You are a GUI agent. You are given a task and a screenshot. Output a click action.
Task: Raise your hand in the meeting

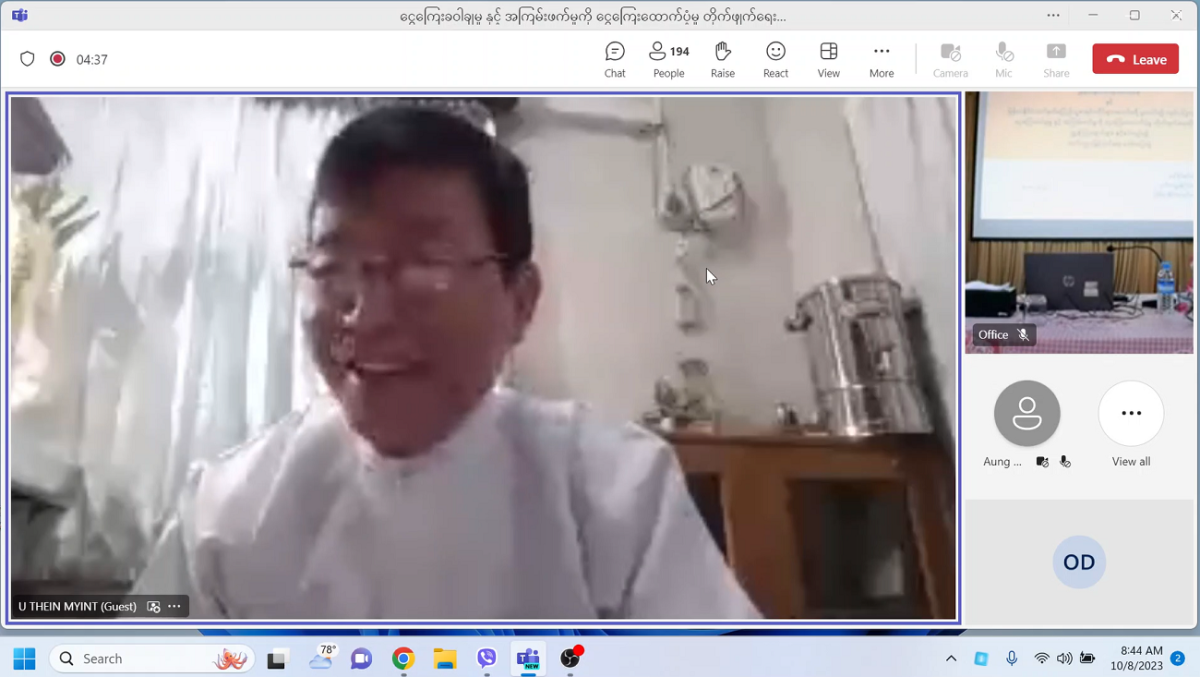coord(722,59)
